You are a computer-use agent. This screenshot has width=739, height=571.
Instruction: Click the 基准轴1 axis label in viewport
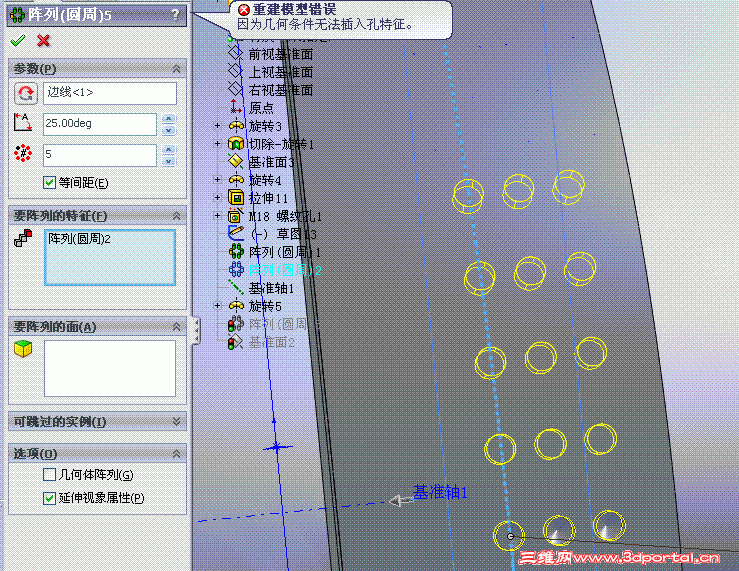point(440,493)
